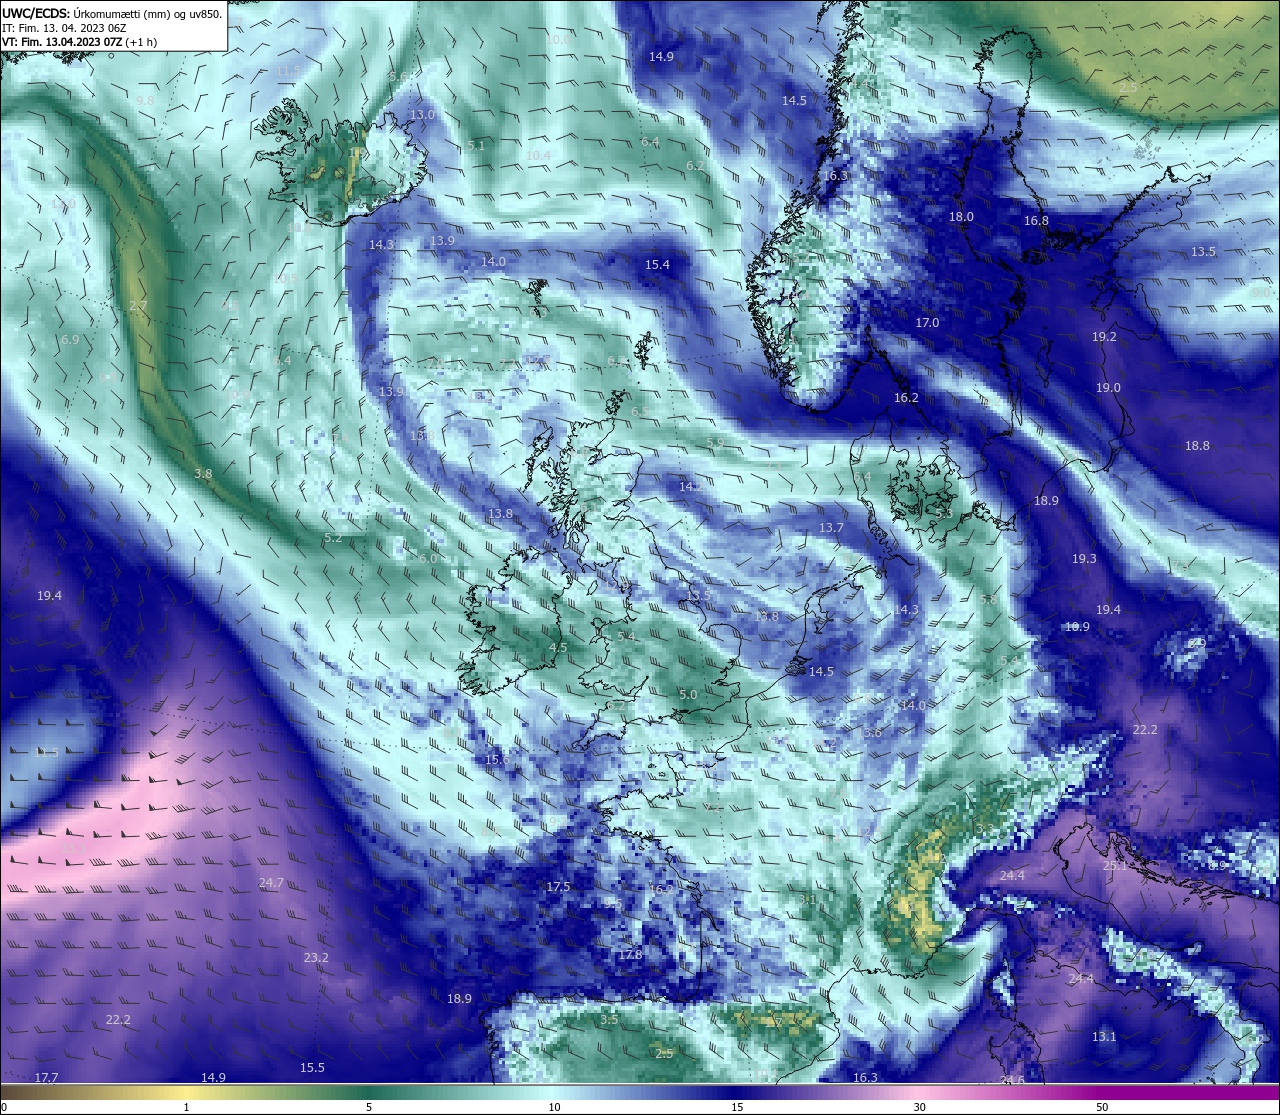The image size is (1280, 1115).
Task: Click the 5.2 value label
Action: pos(333,538)
